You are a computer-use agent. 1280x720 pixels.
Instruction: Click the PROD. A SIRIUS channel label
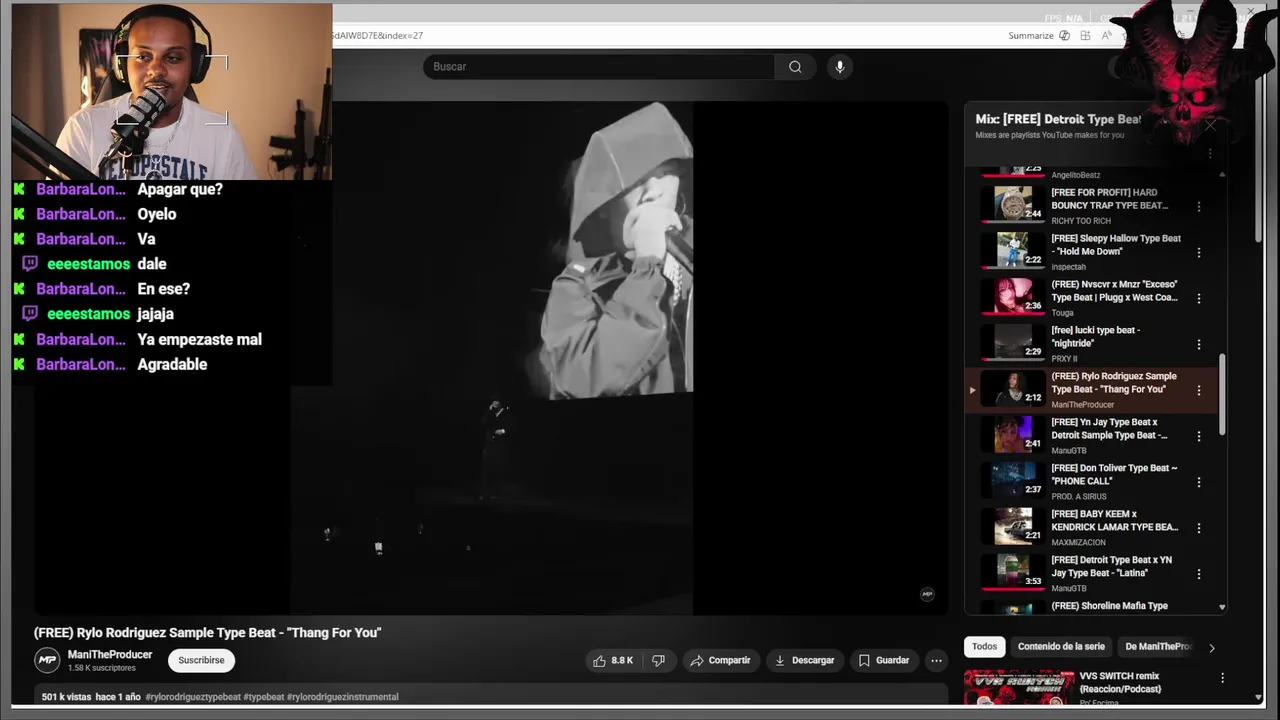pyautogui.click(x=1081, y=497)
